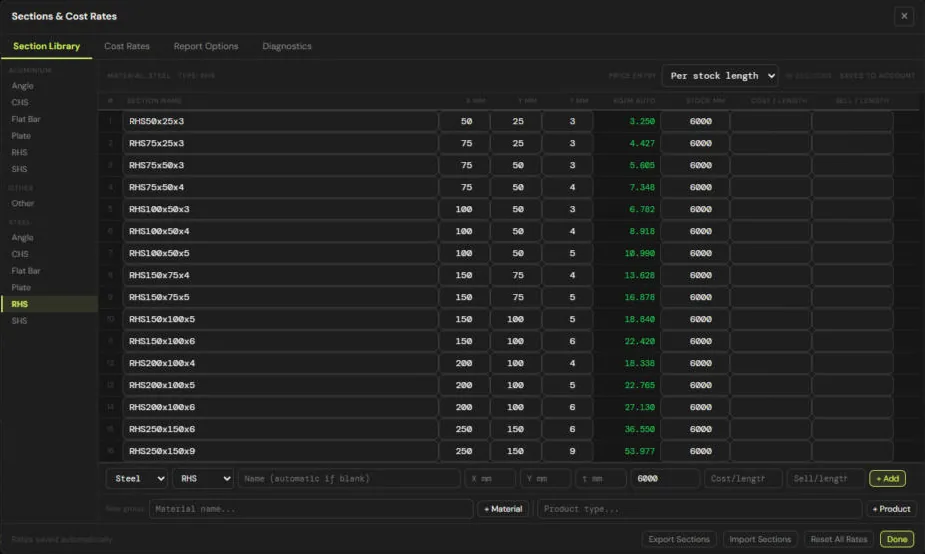
Task: Click the Done button
Action: pos(897,539)
